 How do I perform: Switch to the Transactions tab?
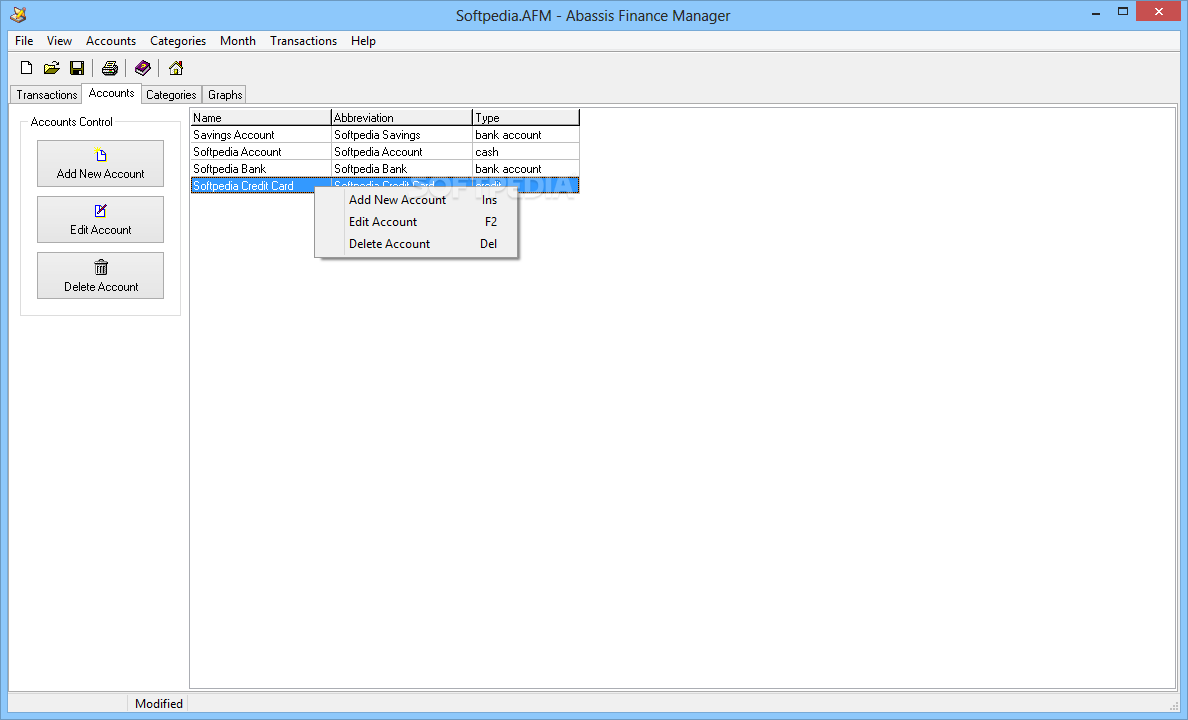(46, 95)
